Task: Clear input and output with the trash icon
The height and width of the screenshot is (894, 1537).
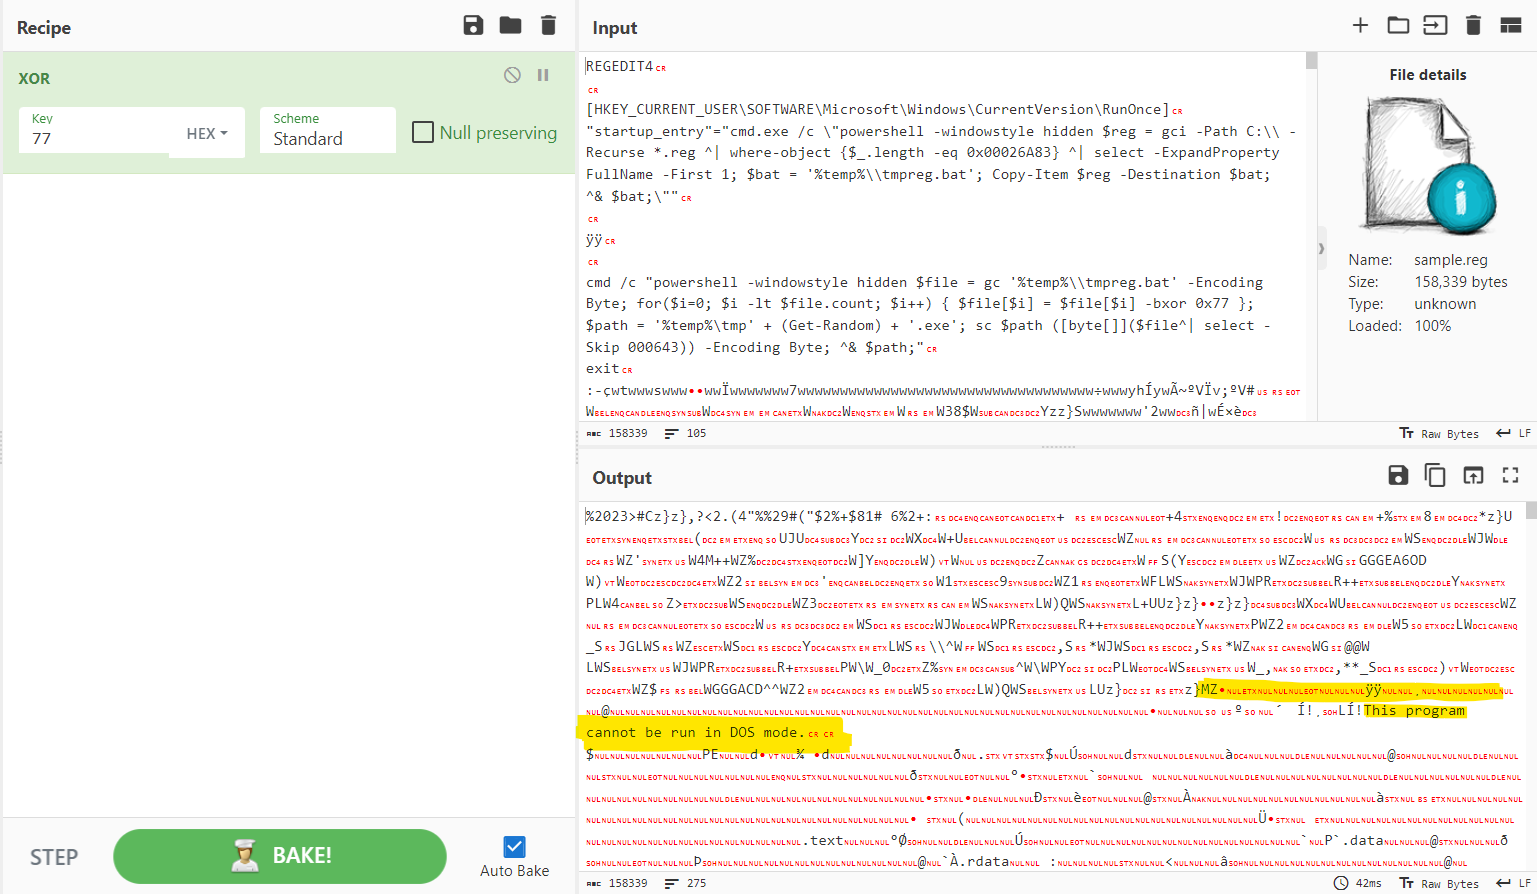Action: click(1473, 26)
